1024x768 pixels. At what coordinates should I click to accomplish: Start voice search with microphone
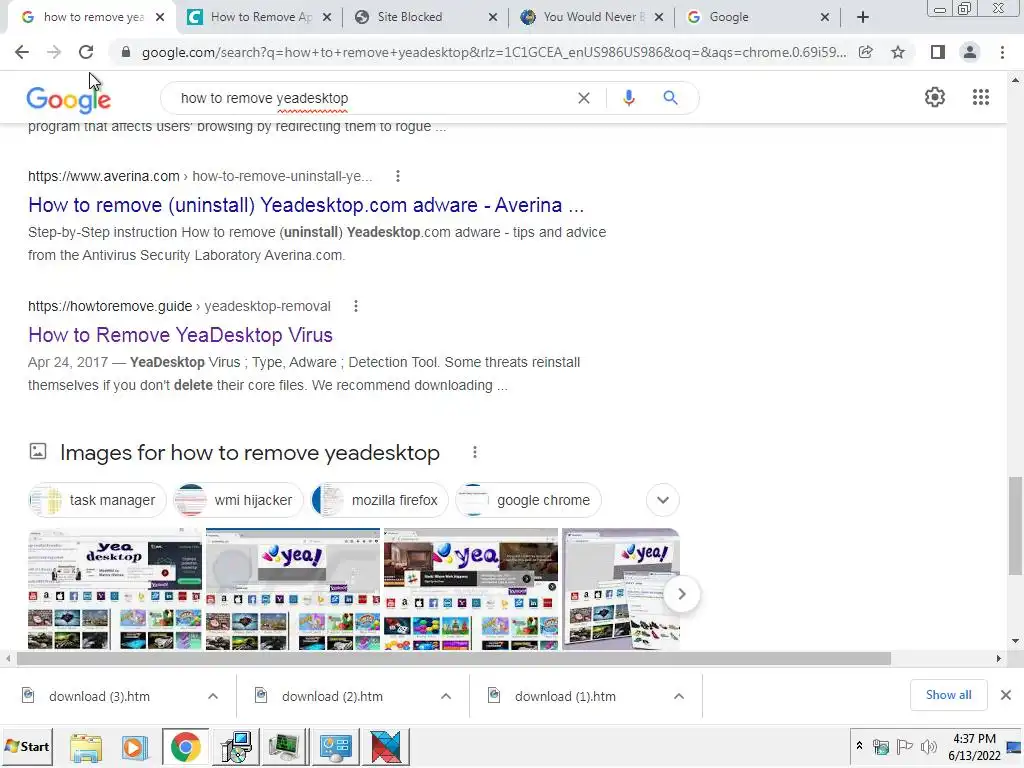click(x=628, y=98)
